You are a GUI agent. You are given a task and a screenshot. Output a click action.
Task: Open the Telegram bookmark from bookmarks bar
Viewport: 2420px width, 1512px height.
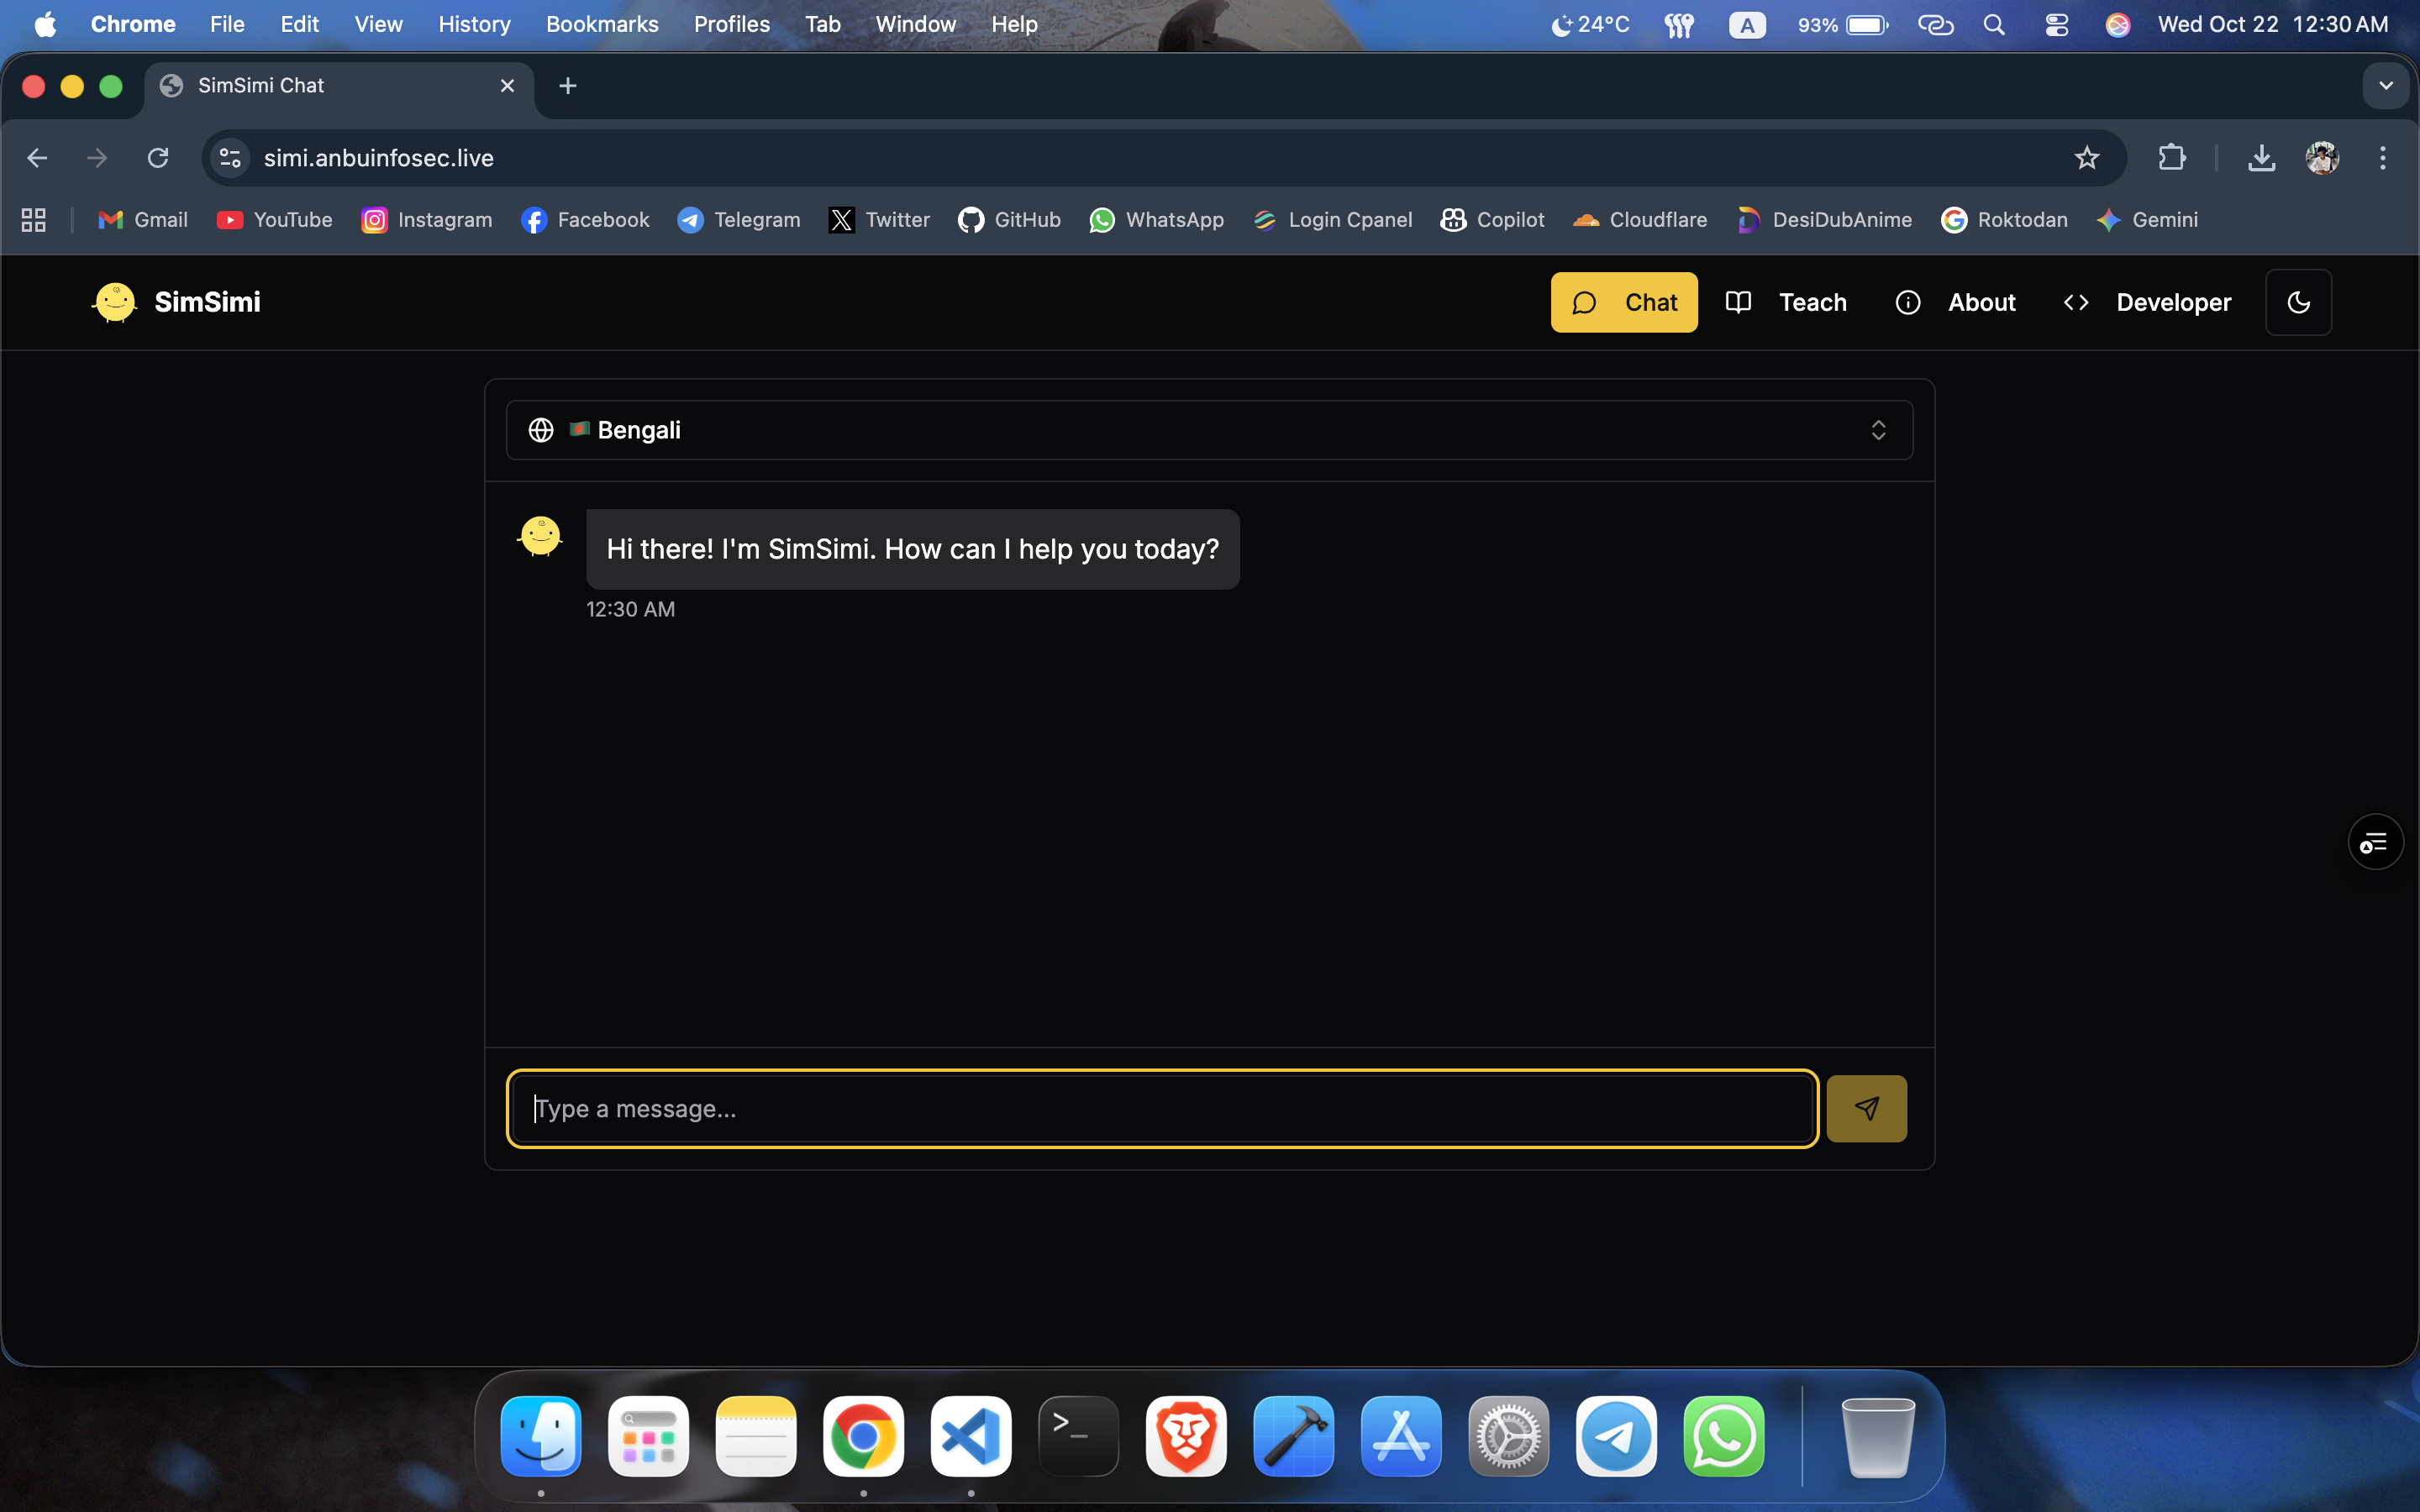pos(738,220)
